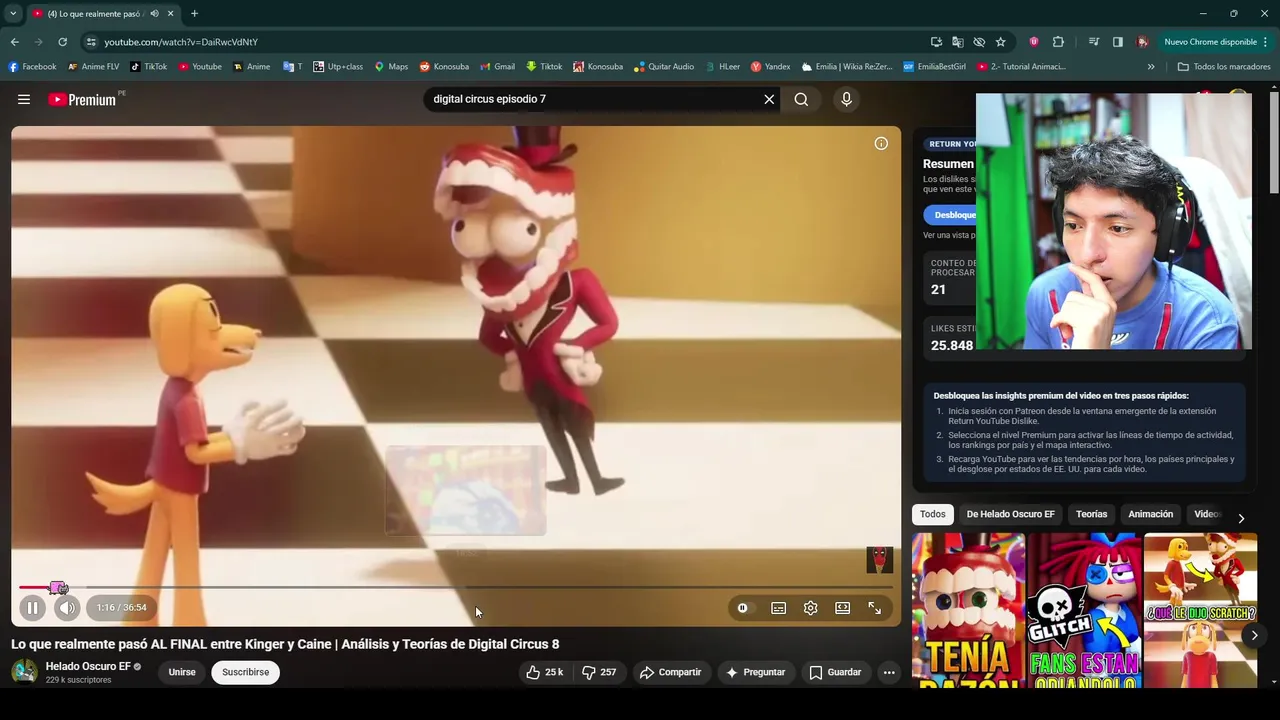Mute the video volume speaker icon

click(66, 607)
